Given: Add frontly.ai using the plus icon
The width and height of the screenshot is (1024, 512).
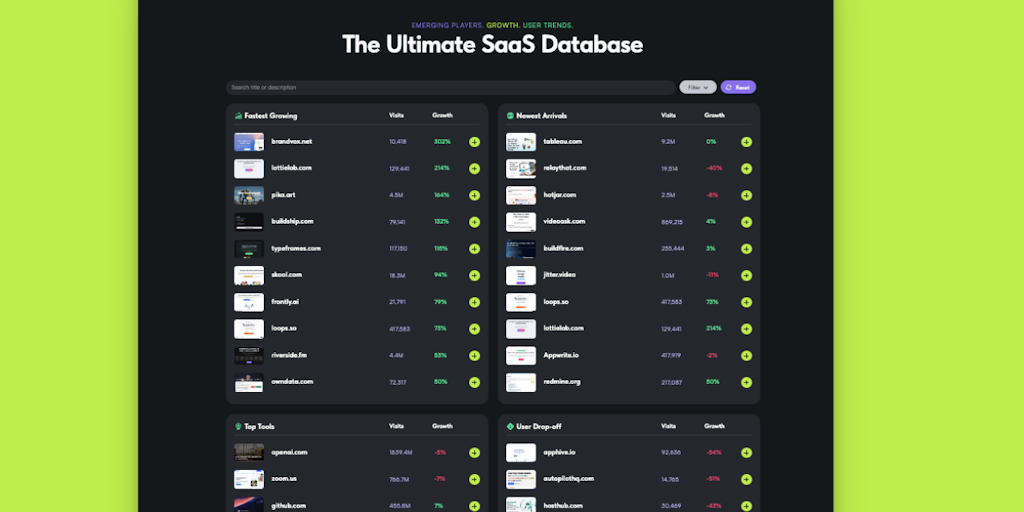Looking at the screenshot, I should tap(474, 302).
